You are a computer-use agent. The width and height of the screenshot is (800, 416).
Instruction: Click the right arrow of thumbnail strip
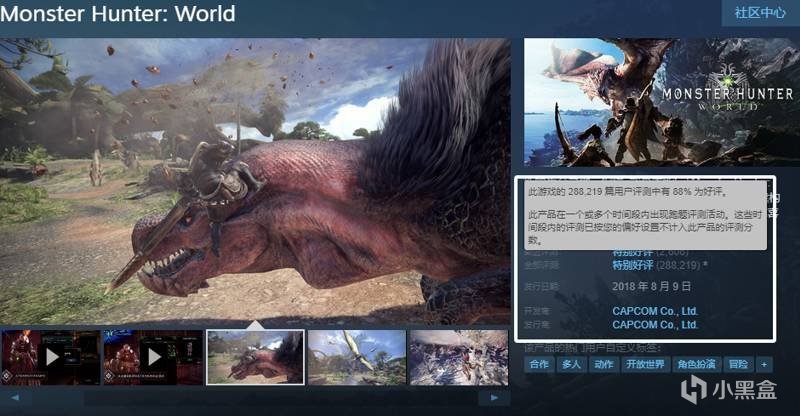pyautogui.click(x=494, y=398)
